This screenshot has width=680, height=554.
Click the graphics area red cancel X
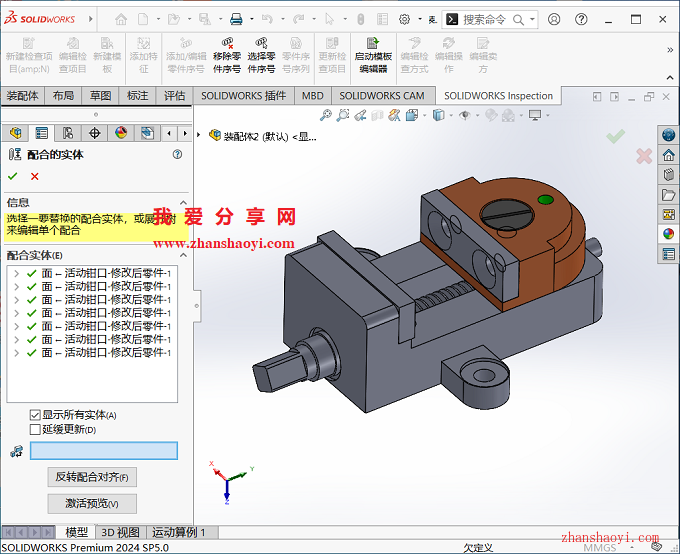pyautogui.click(x=644, y=156)
